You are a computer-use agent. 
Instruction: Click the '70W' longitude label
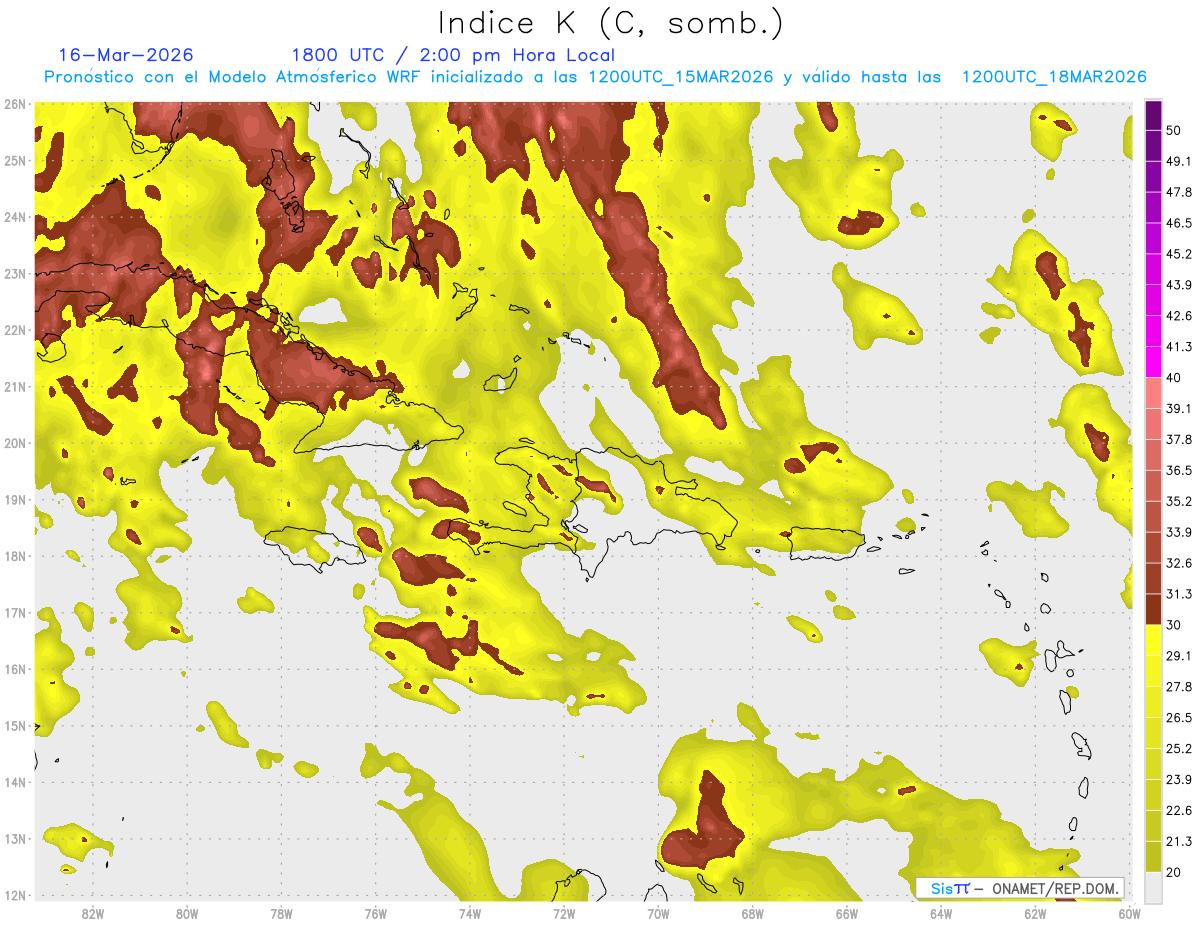(658, 913)
